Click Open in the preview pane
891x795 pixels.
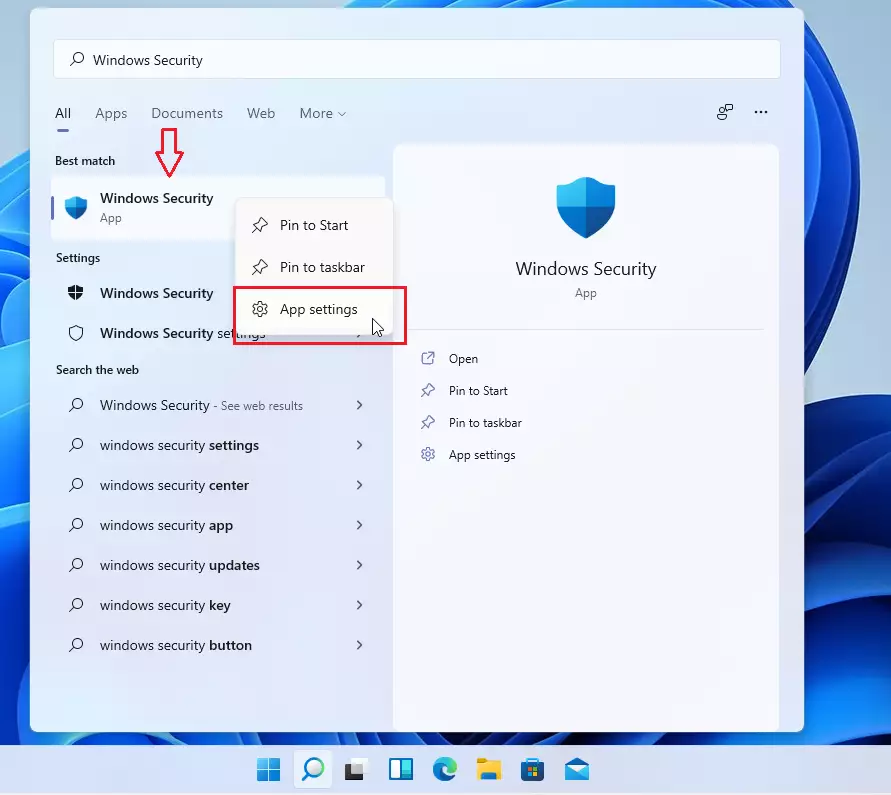click(463, 359)
